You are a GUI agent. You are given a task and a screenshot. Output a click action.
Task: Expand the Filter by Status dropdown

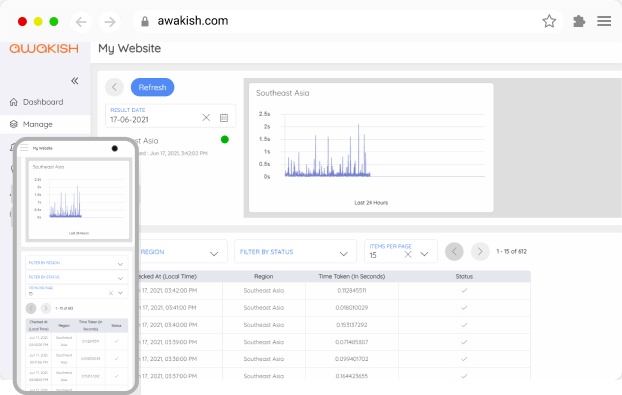click(344, 254)
